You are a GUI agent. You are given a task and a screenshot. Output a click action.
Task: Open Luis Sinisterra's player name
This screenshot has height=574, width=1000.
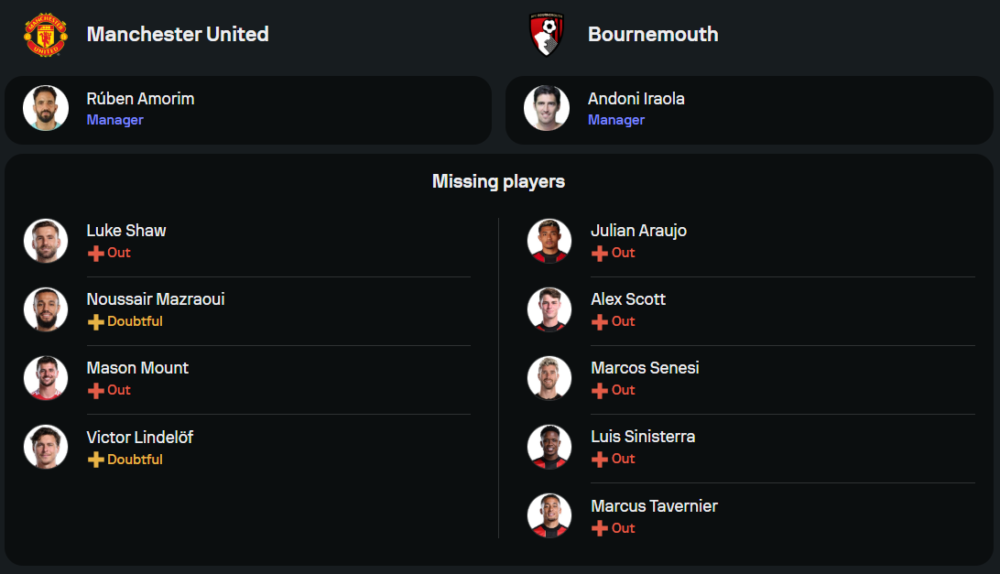click(x=643, y=437)
